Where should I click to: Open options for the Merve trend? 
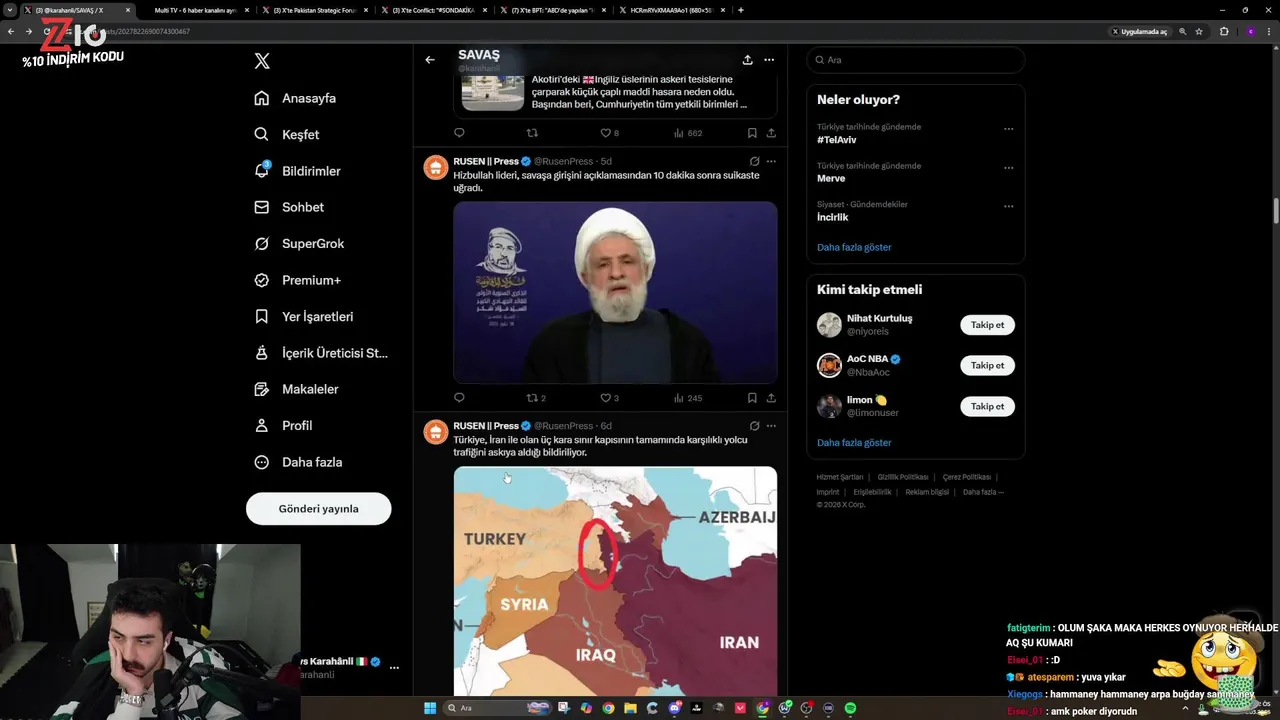coord(1008,168)
